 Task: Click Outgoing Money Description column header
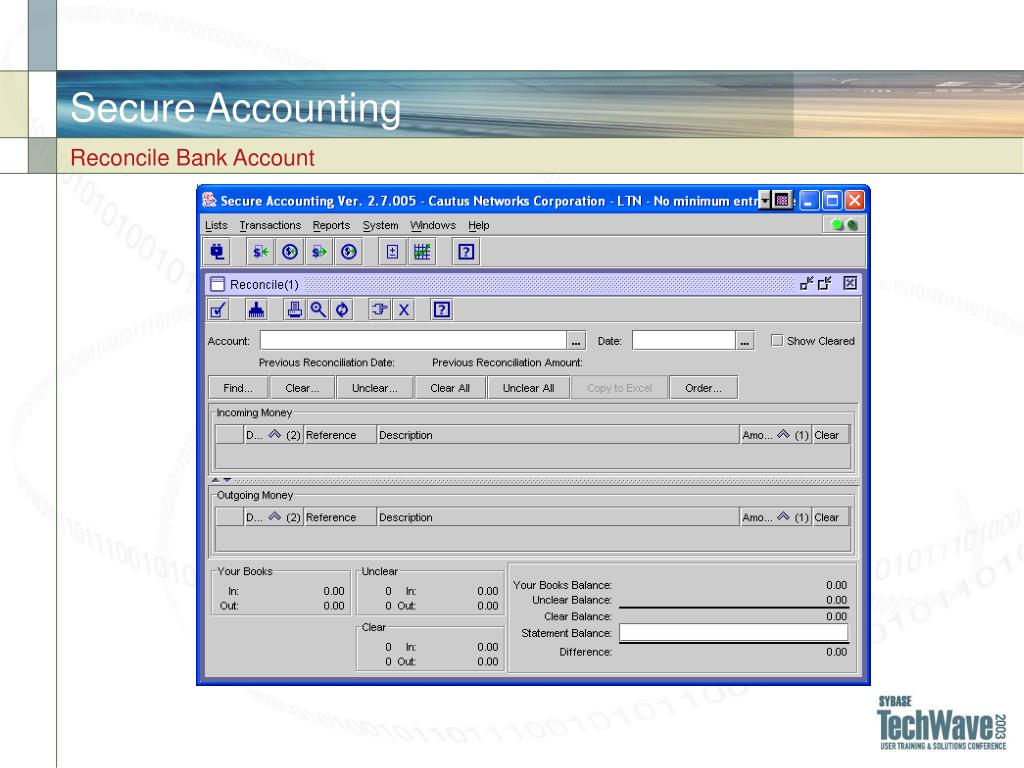click(x=558, y=517)
